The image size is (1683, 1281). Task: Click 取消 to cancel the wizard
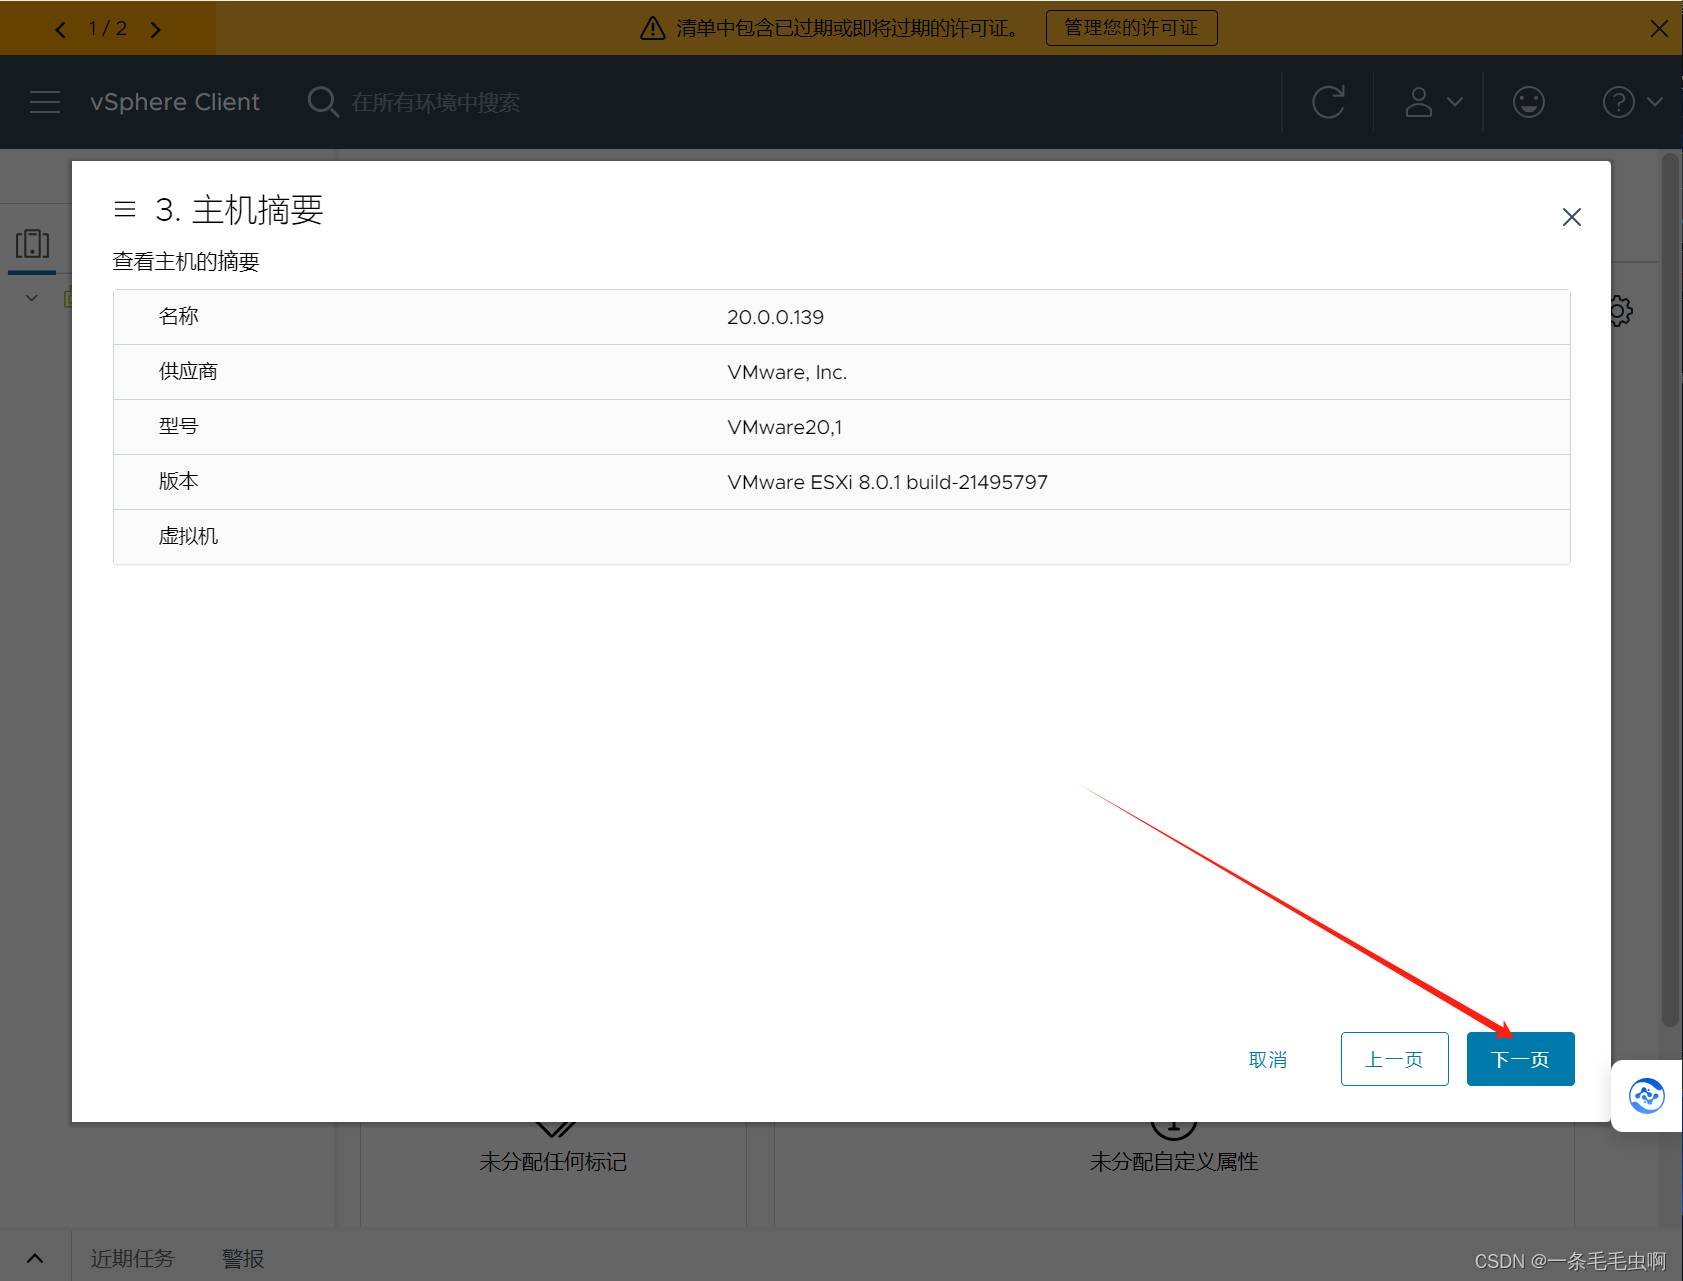pos(1267,1059)
